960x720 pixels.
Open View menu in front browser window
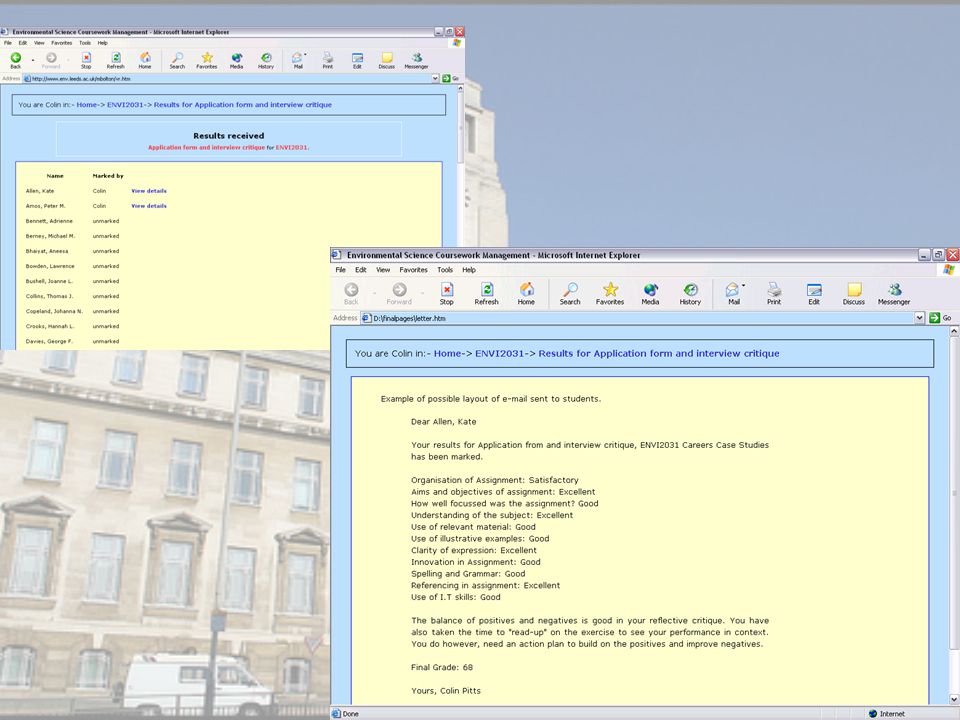click(x=383, y=270)
